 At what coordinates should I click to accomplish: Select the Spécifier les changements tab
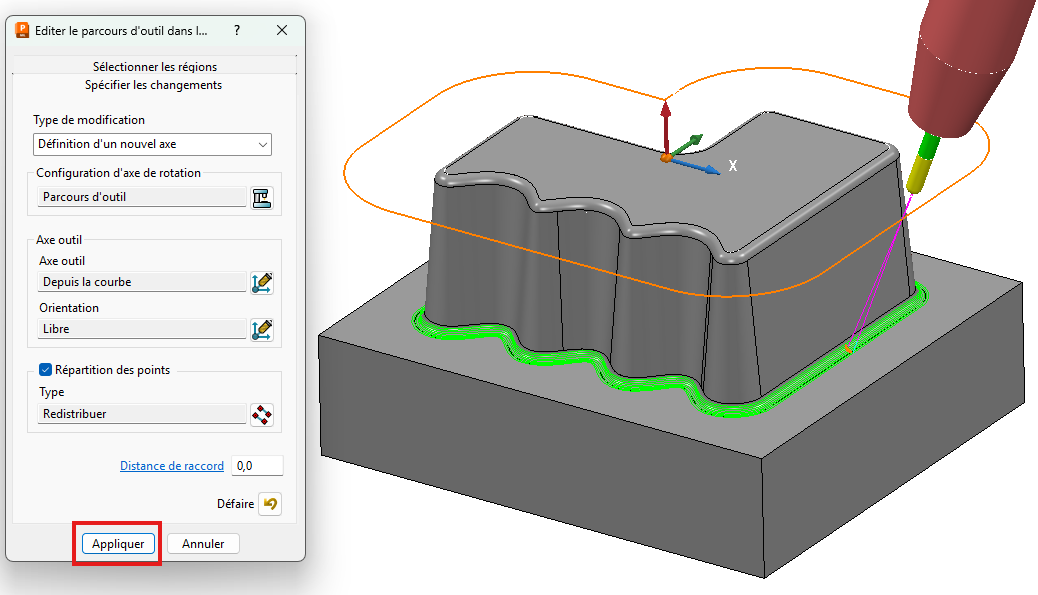154,85
